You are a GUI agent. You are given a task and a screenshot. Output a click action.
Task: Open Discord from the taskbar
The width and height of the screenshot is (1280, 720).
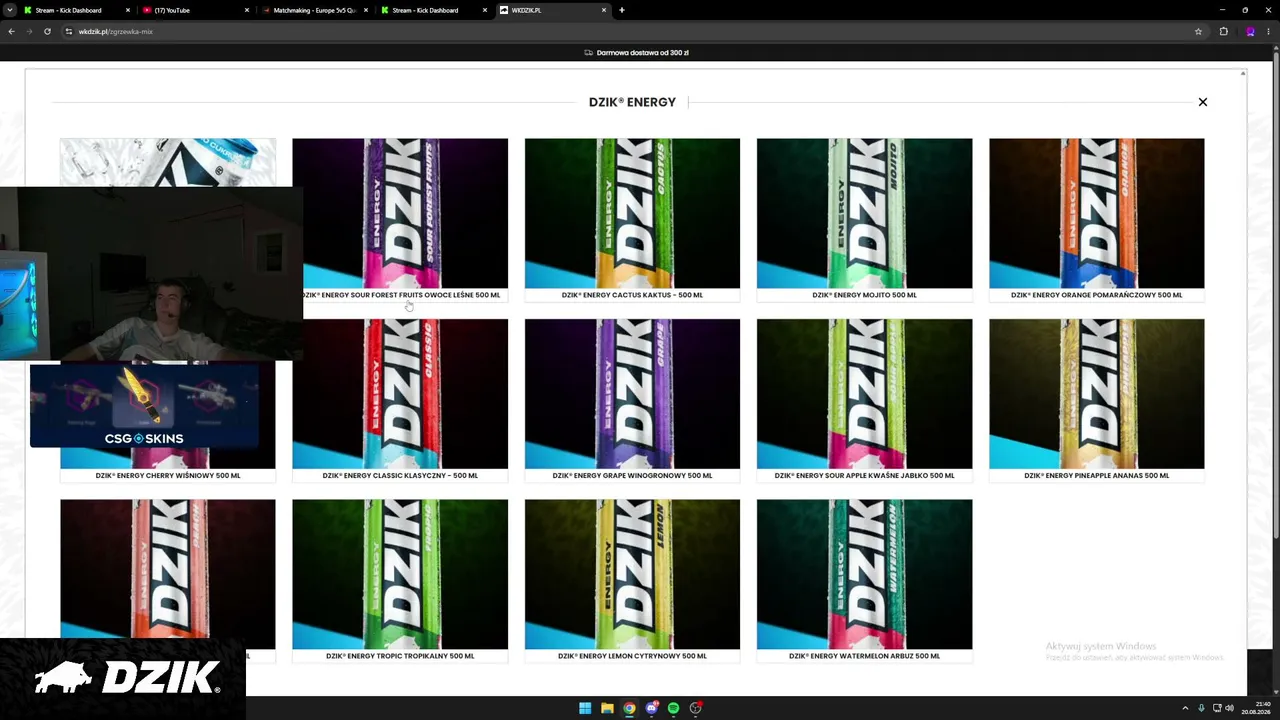(651, 708)
